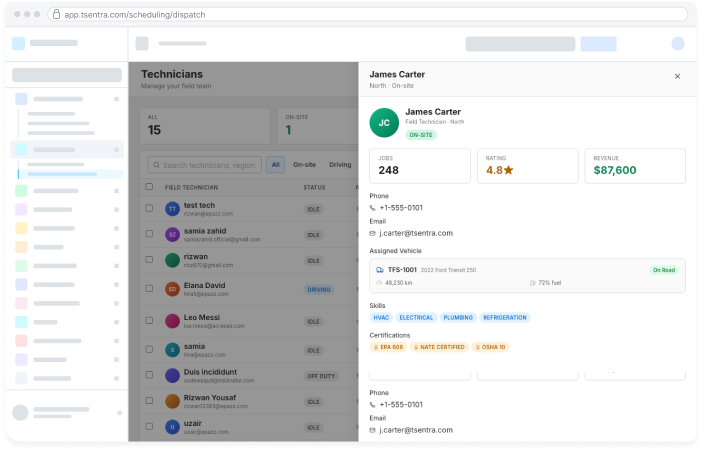Click the TT avatar for test tech
Image resolution: width=702 pixels, height=451 pixels.
point(172,209)
